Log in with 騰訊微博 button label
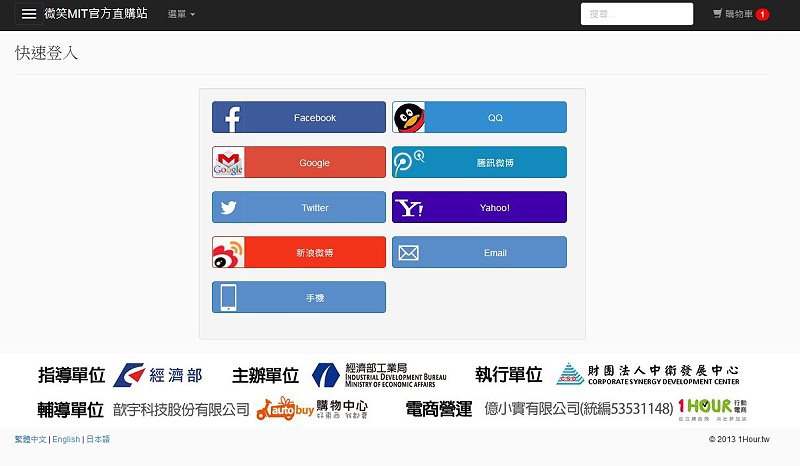800x466 pixels. (x=495, y=163)
